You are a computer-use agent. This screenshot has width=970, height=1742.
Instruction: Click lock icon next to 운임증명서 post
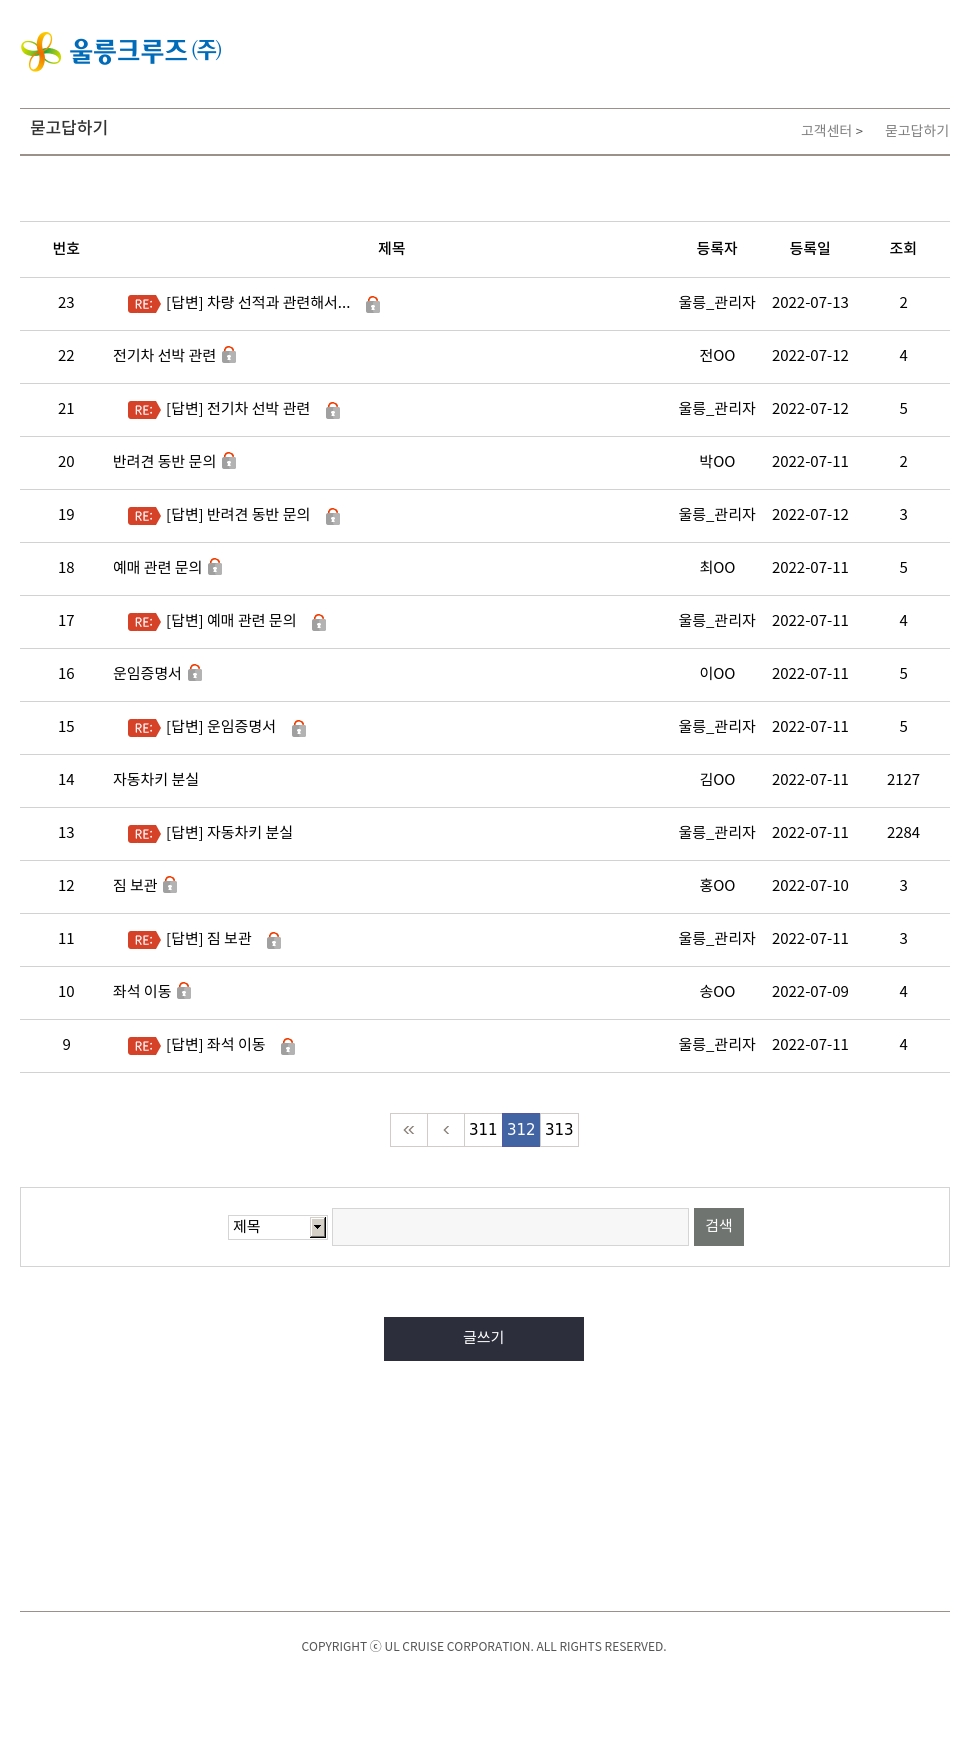click(195, 673)
